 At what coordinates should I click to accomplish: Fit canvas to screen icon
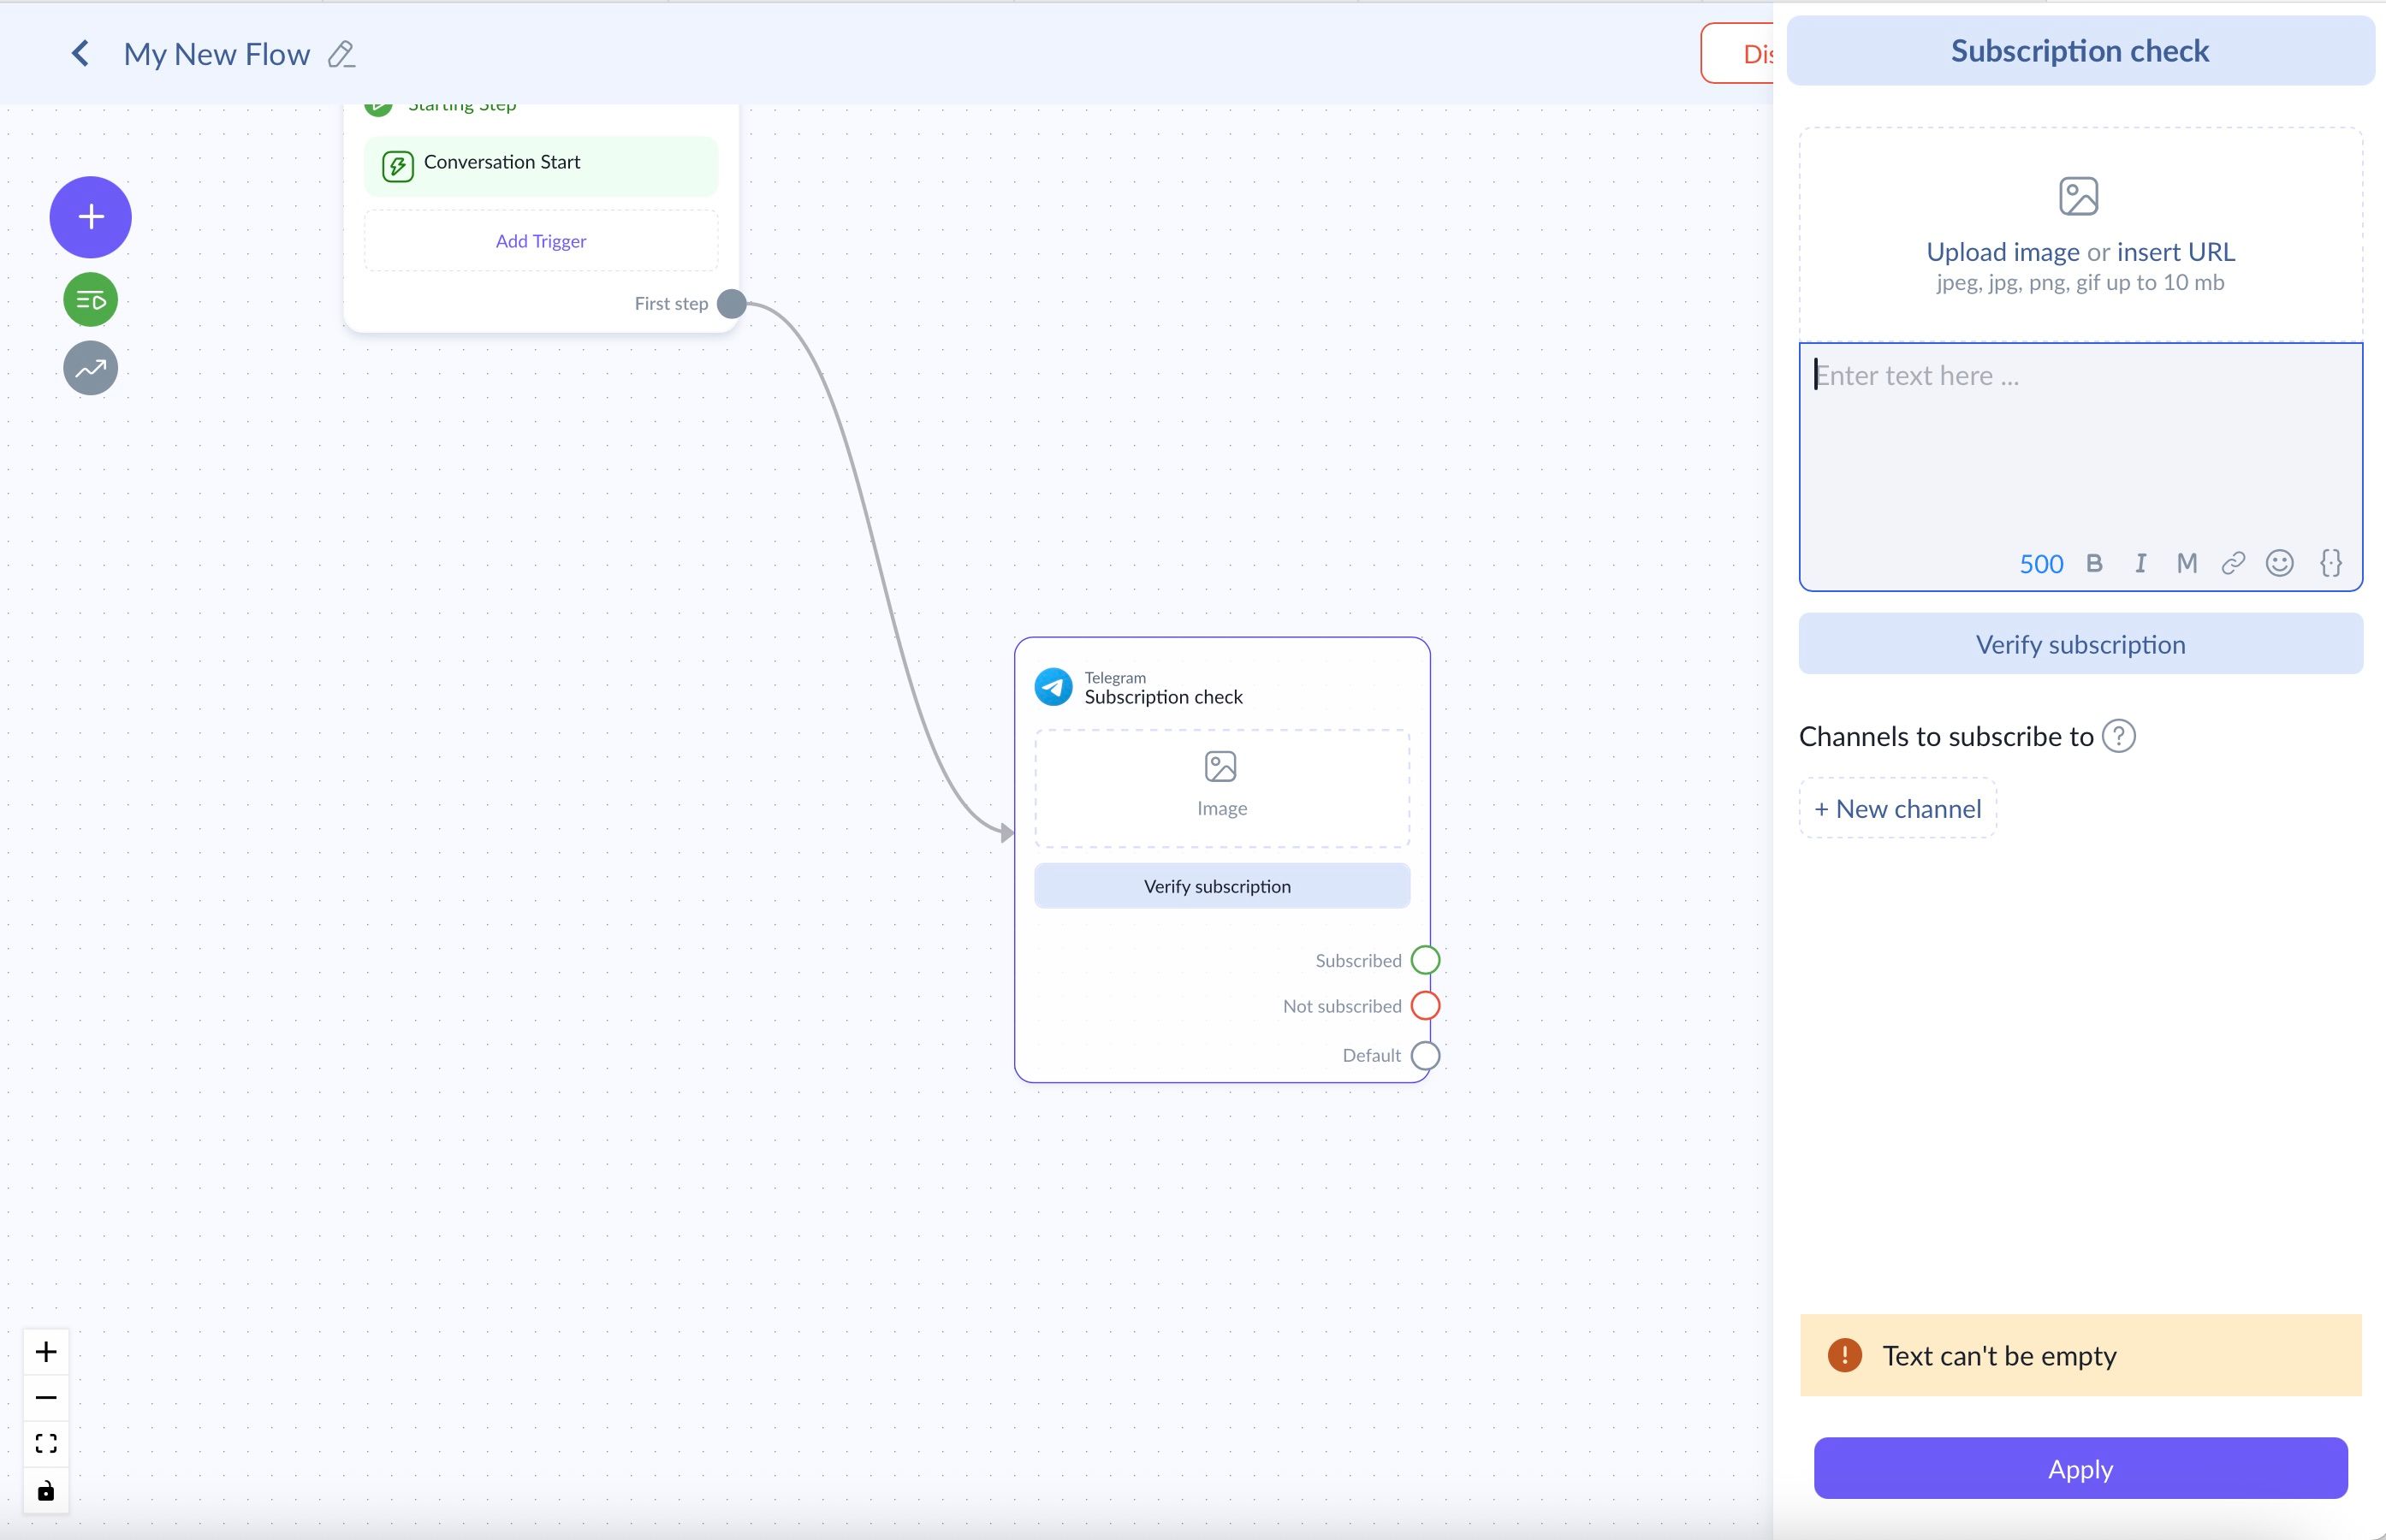(46, 1443)
